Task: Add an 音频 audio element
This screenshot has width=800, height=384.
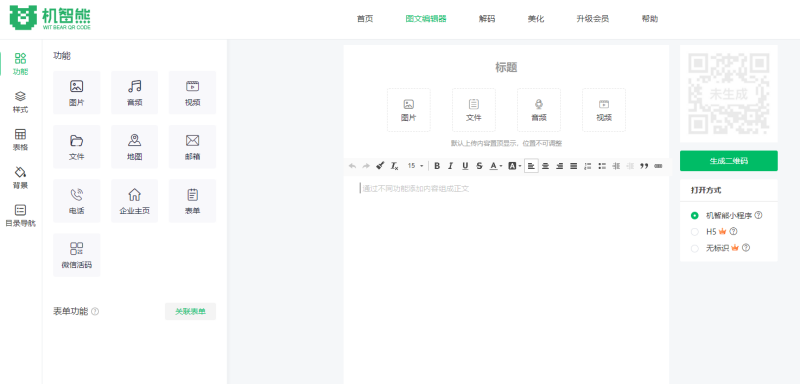Action: [135, 92]
